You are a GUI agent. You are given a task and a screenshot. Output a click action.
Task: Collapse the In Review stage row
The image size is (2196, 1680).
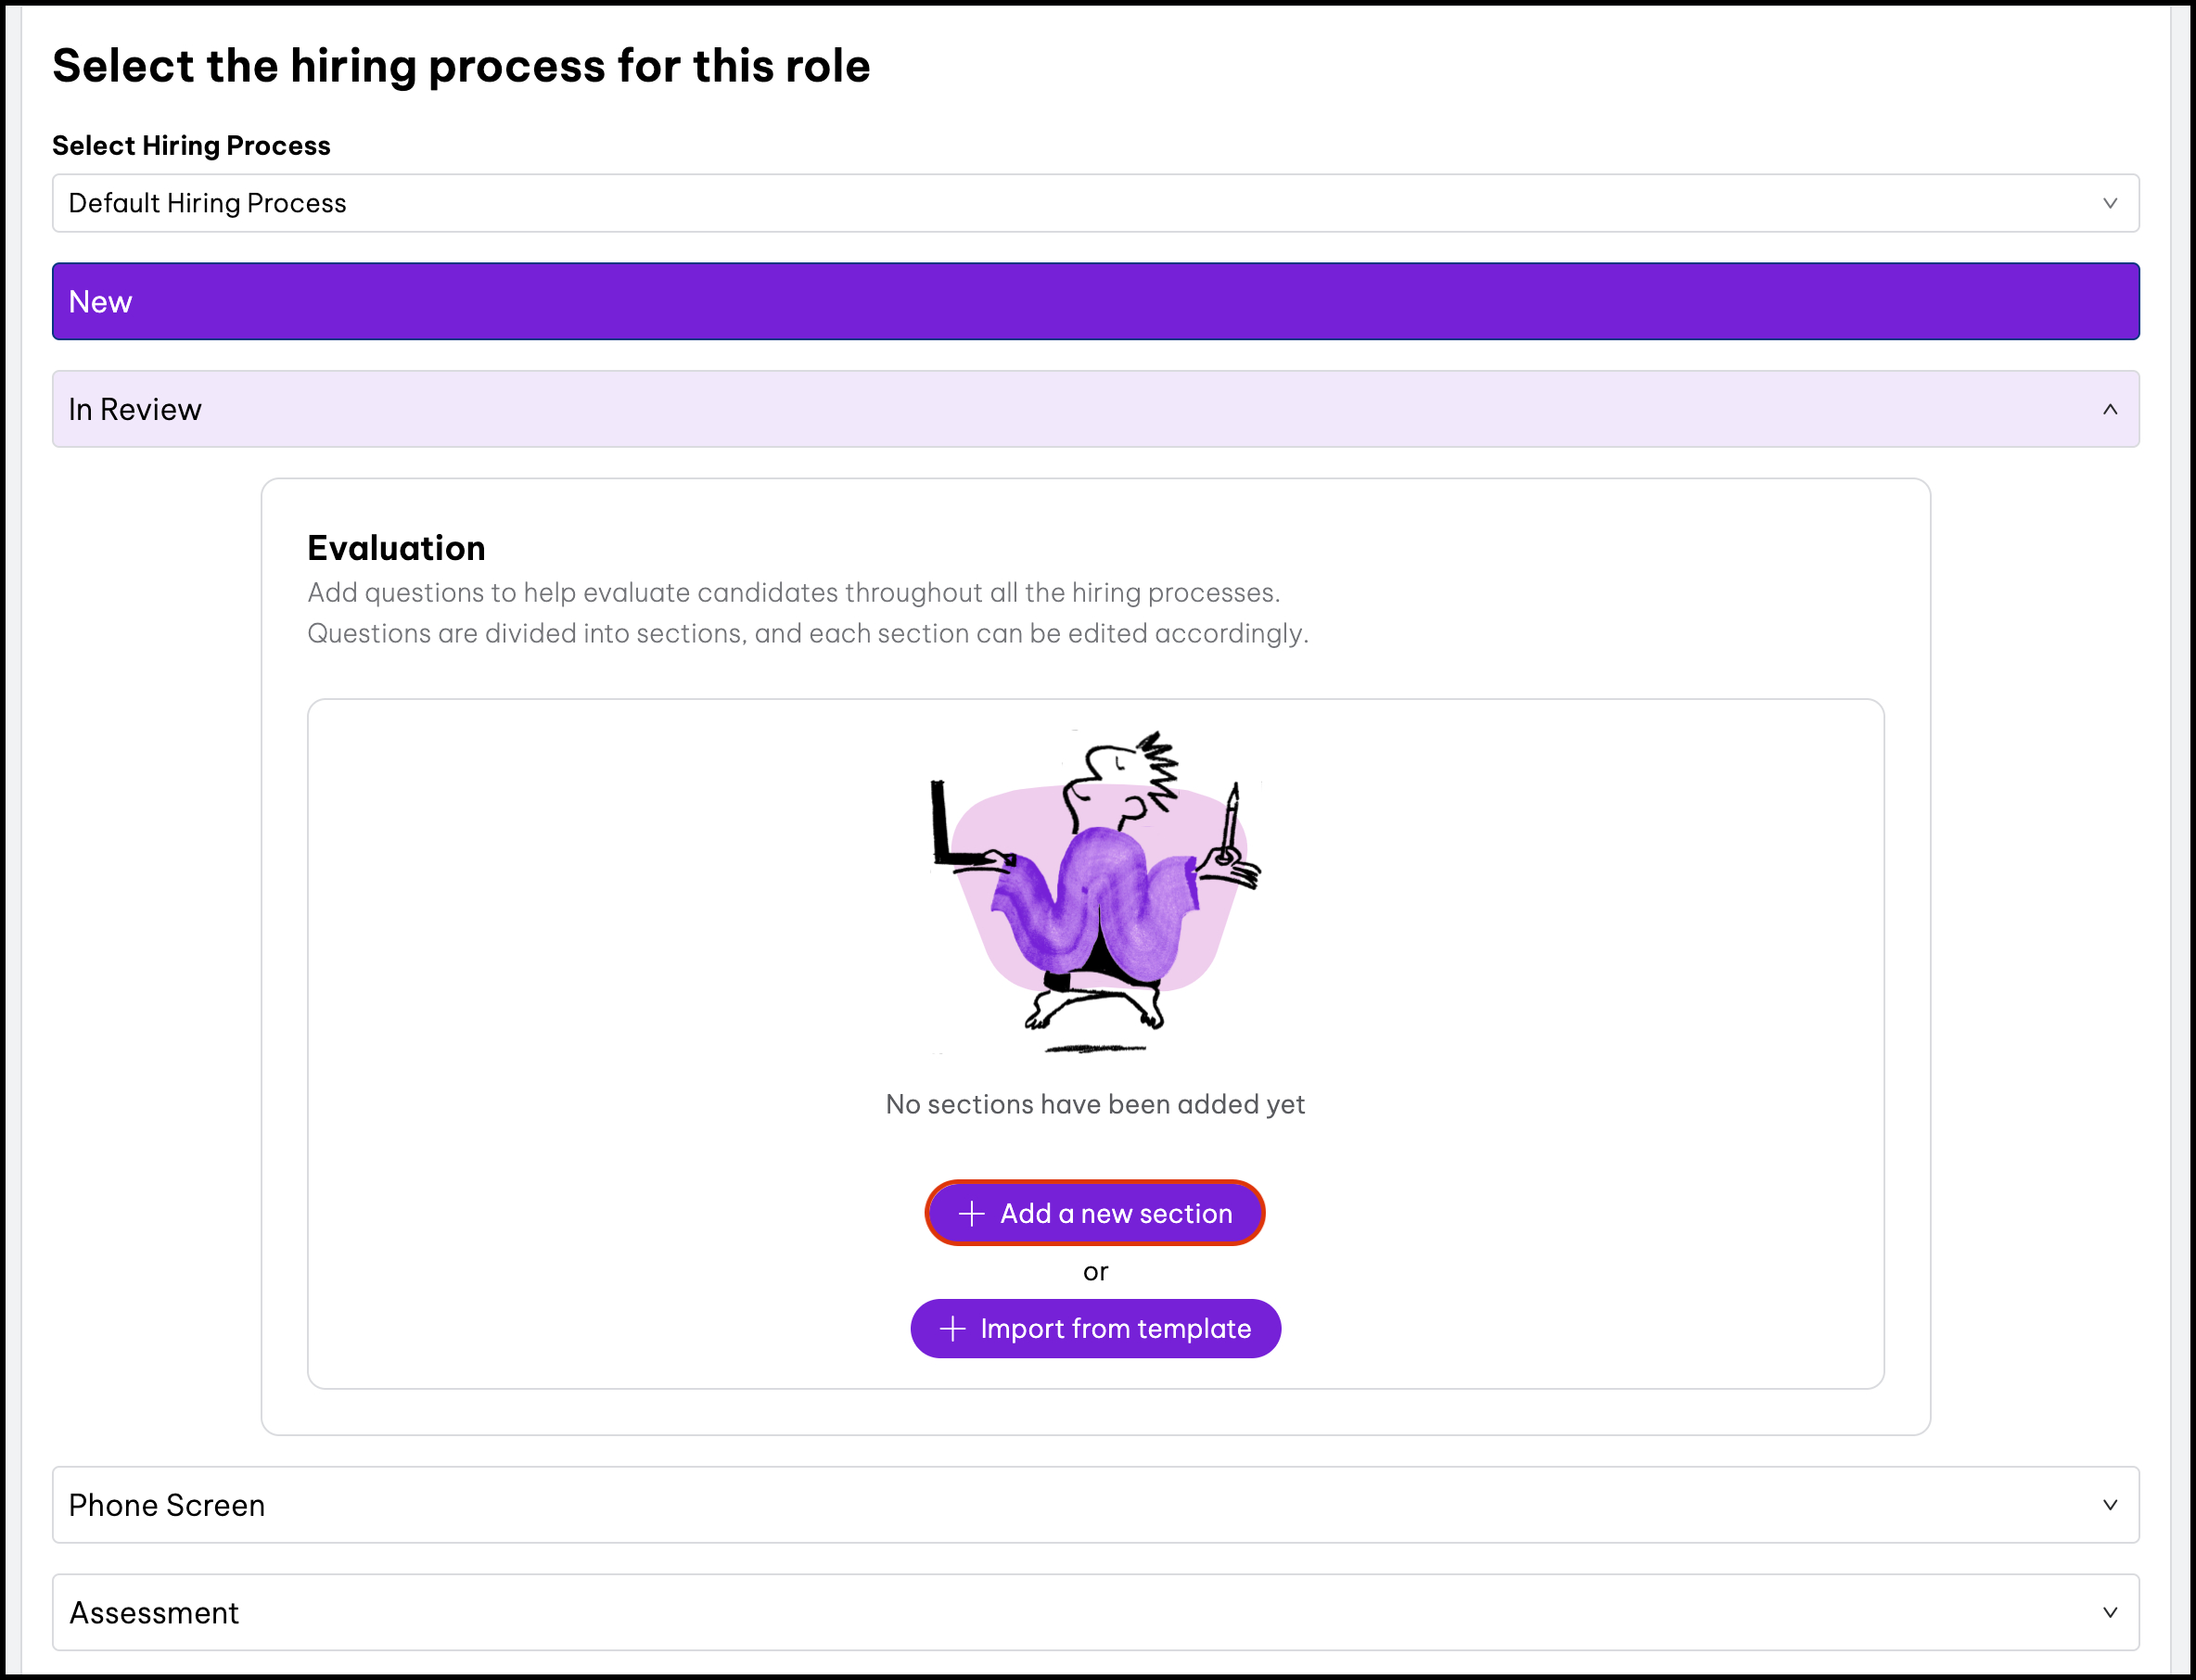1096,409
